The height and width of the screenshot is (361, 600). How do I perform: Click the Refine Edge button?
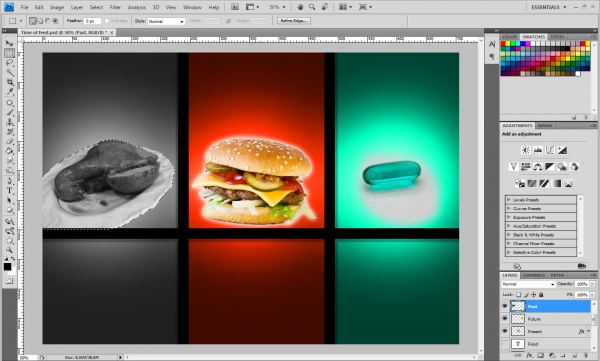coord(293,21)
